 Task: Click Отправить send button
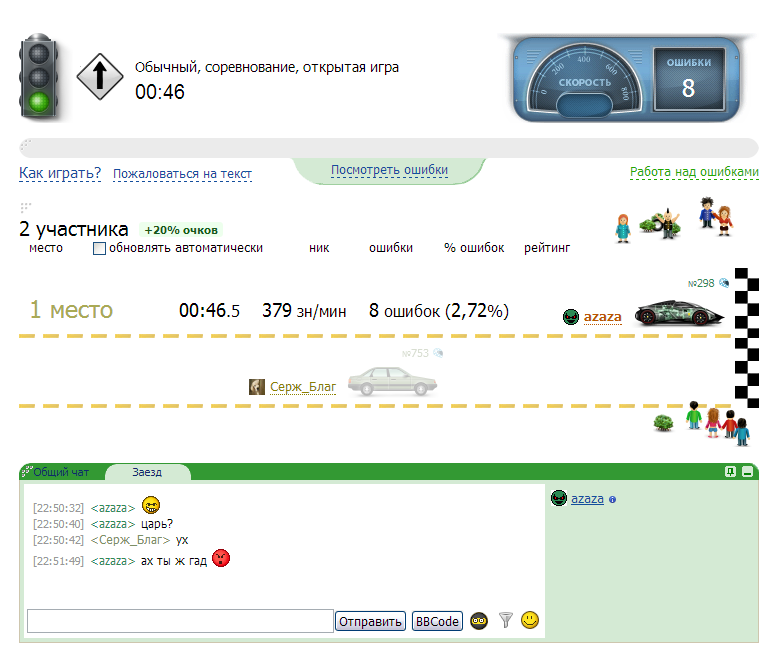pyautogui.click(x=371, y=621)
